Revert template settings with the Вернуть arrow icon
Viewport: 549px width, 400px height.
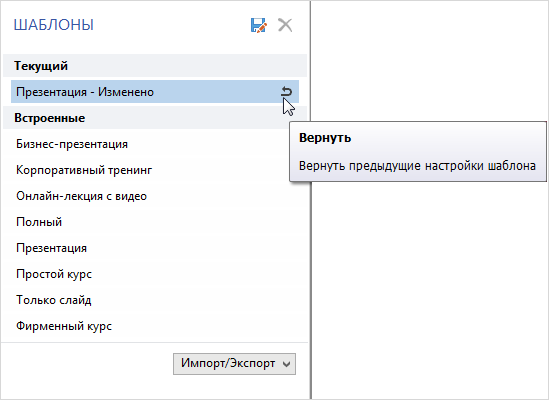pos(286,92)
